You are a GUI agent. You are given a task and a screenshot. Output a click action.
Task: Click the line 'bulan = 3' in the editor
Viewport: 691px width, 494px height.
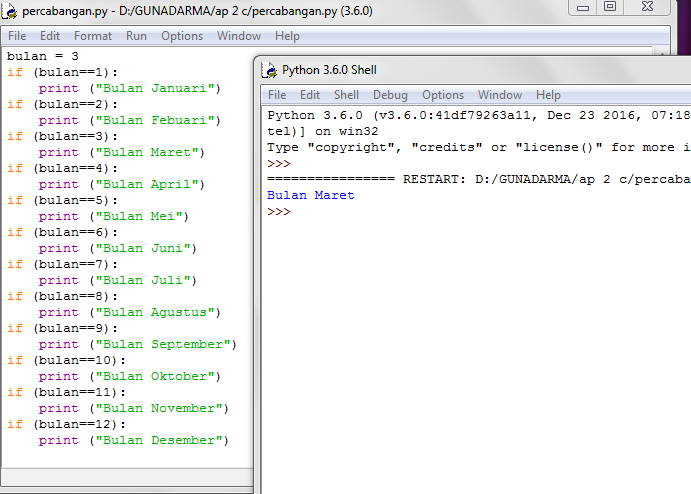[x=43, y=56]
